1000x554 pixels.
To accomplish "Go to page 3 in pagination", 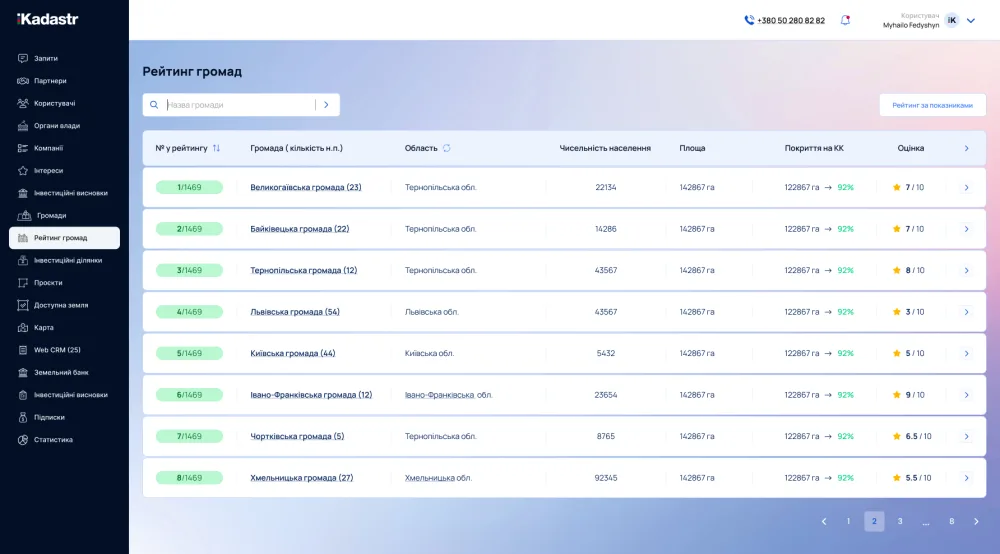I will [900, 521].
